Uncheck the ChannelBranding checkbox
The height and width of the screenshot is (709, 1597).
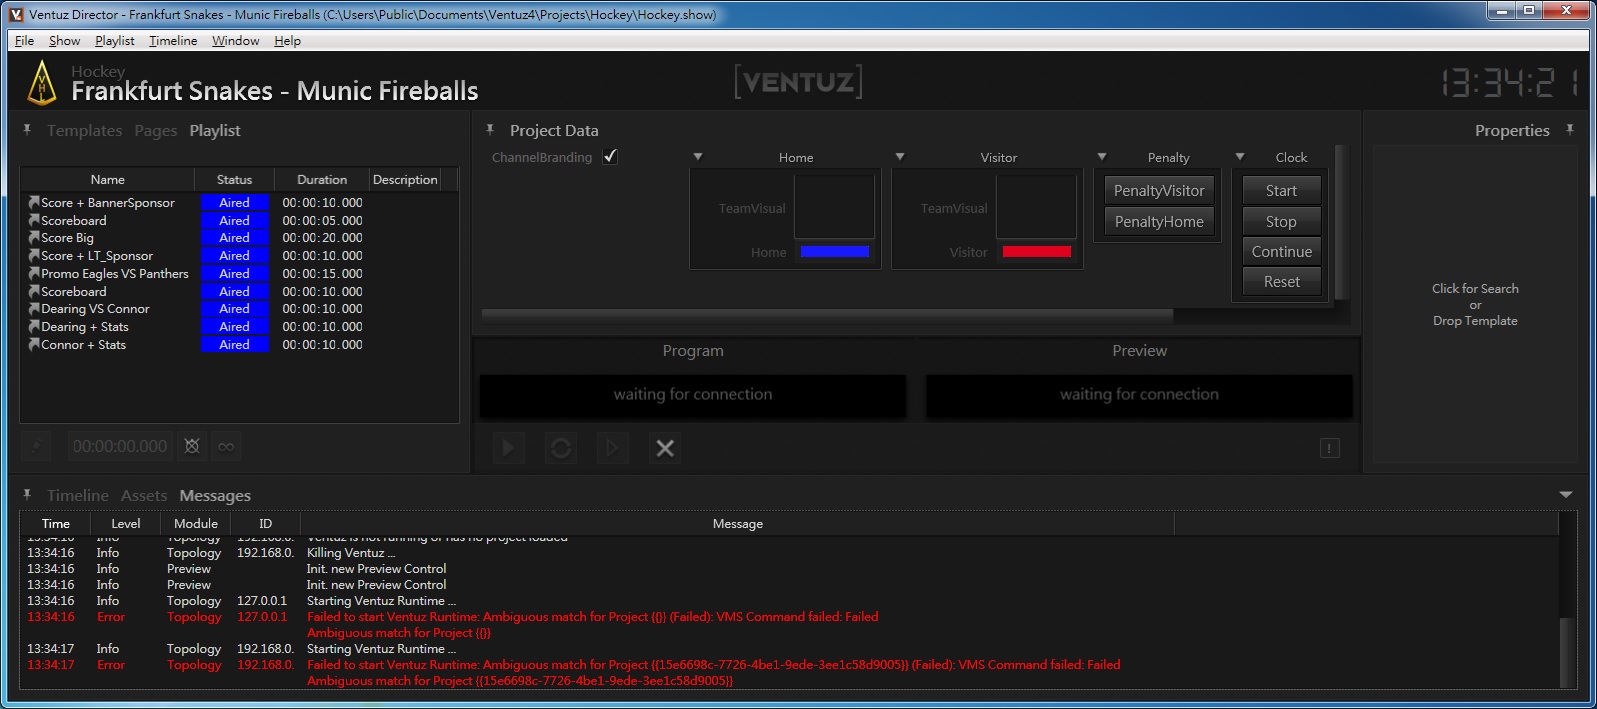[610, 157]
